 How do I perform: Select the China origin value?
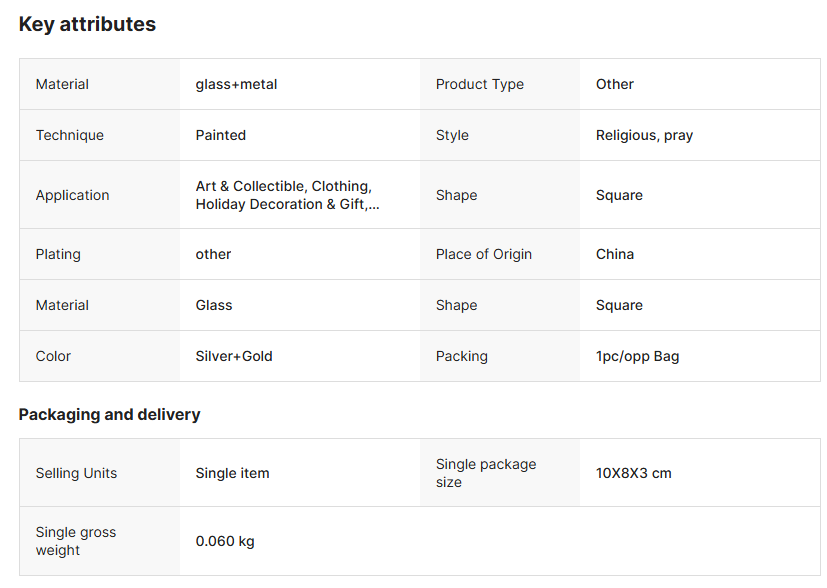point(614,254)
